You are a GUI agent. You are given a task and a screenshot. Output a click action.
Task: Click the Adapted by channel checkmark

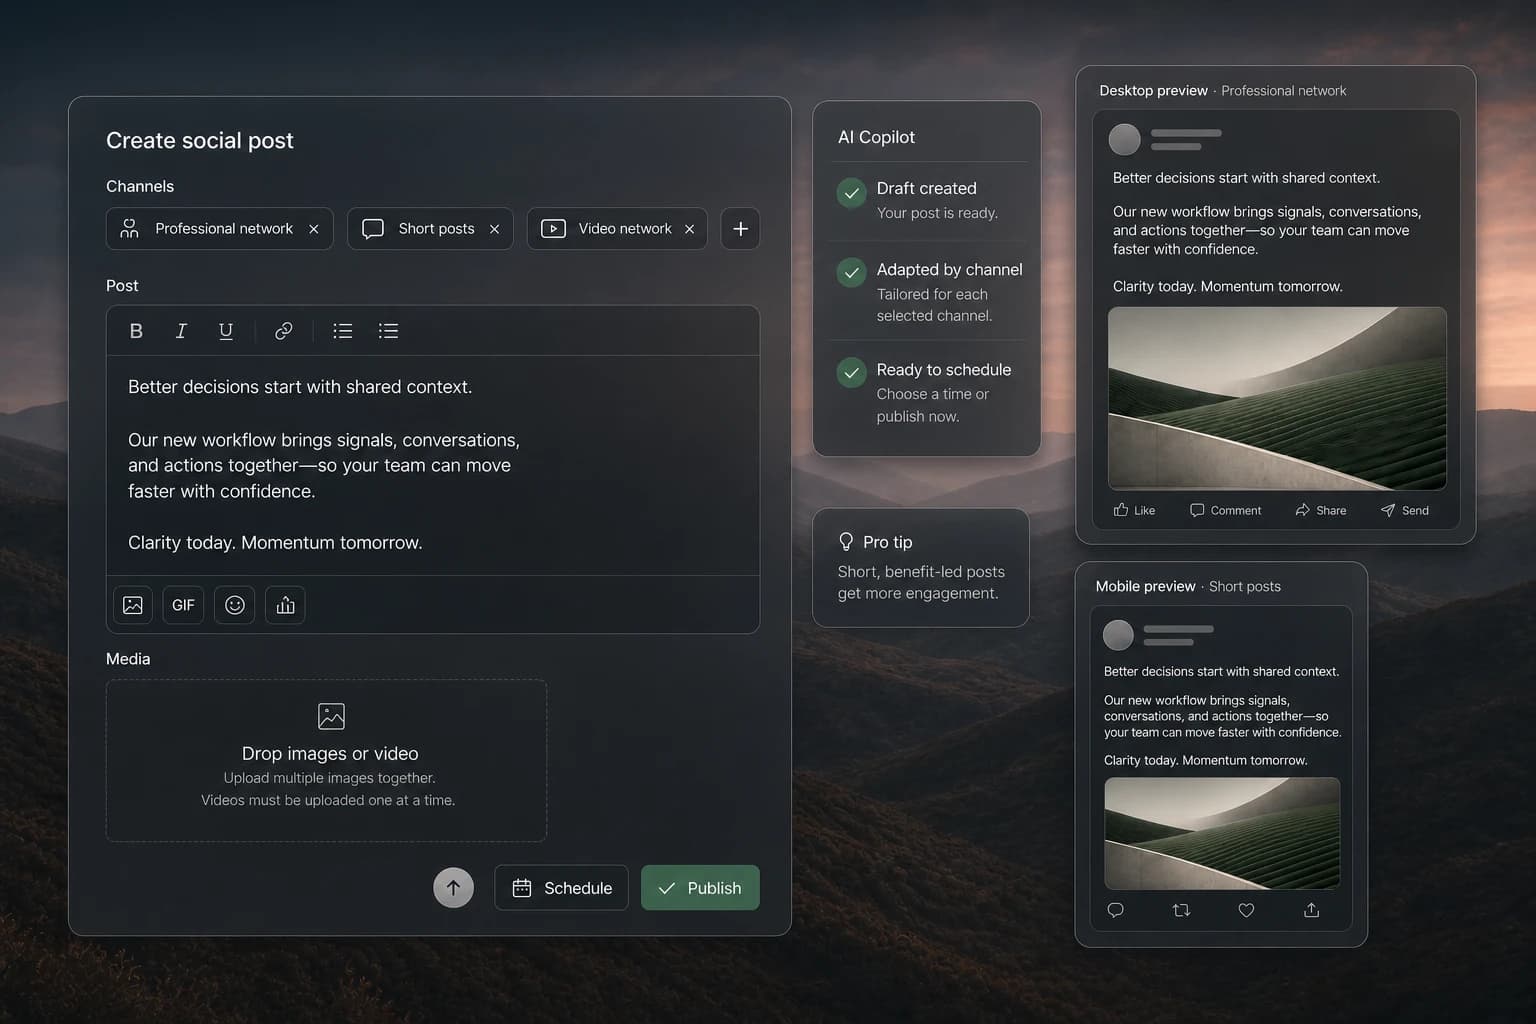tap(851, 272)
